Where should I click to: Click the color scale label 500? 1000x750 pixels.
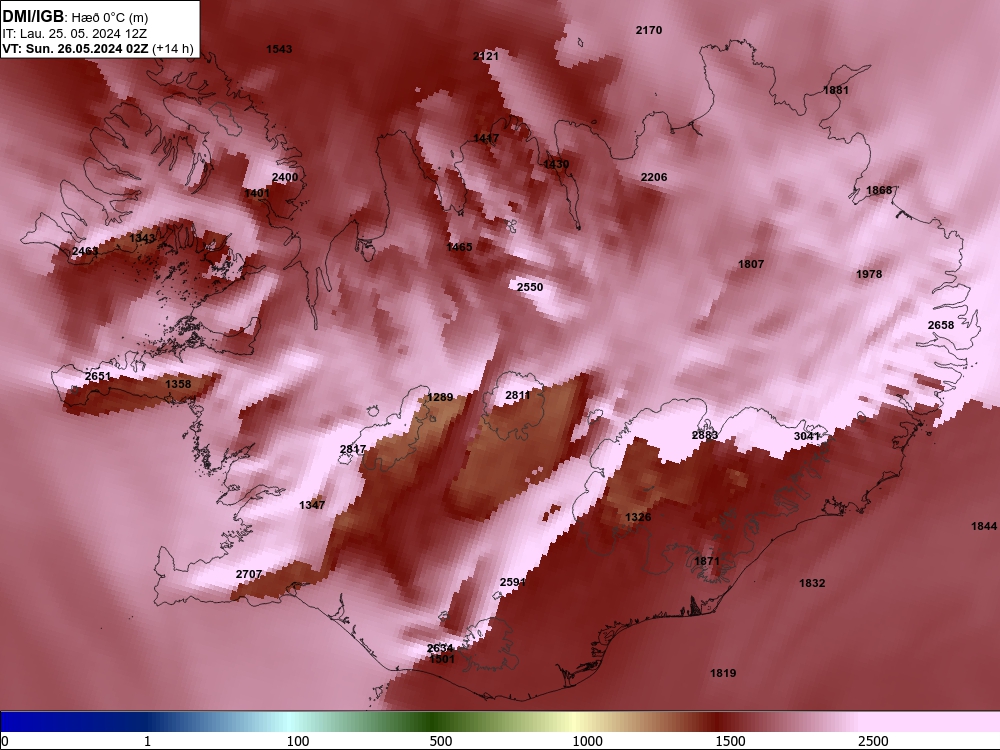[x=441, y=741]
